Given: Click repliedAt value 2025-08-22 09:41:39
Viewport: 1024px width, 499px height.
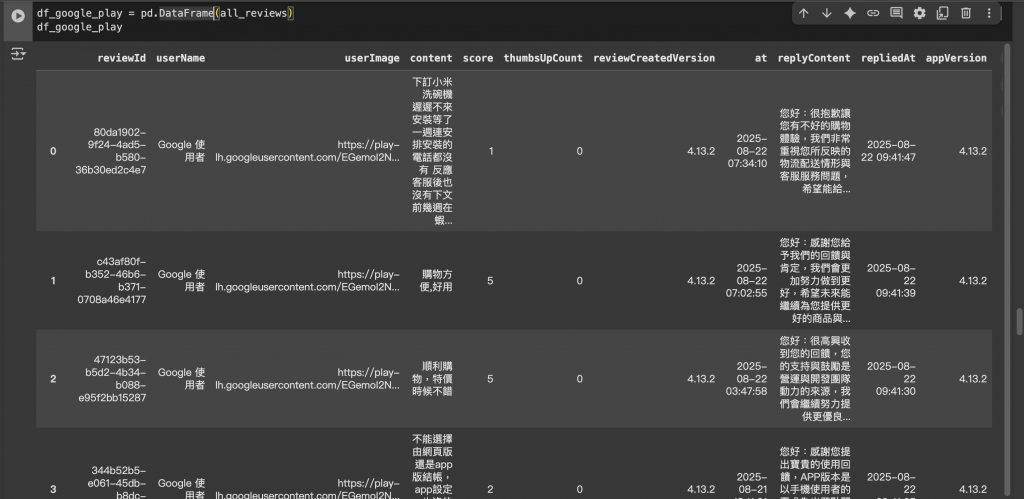Looking at the screenshot, I should click(891, 281).
